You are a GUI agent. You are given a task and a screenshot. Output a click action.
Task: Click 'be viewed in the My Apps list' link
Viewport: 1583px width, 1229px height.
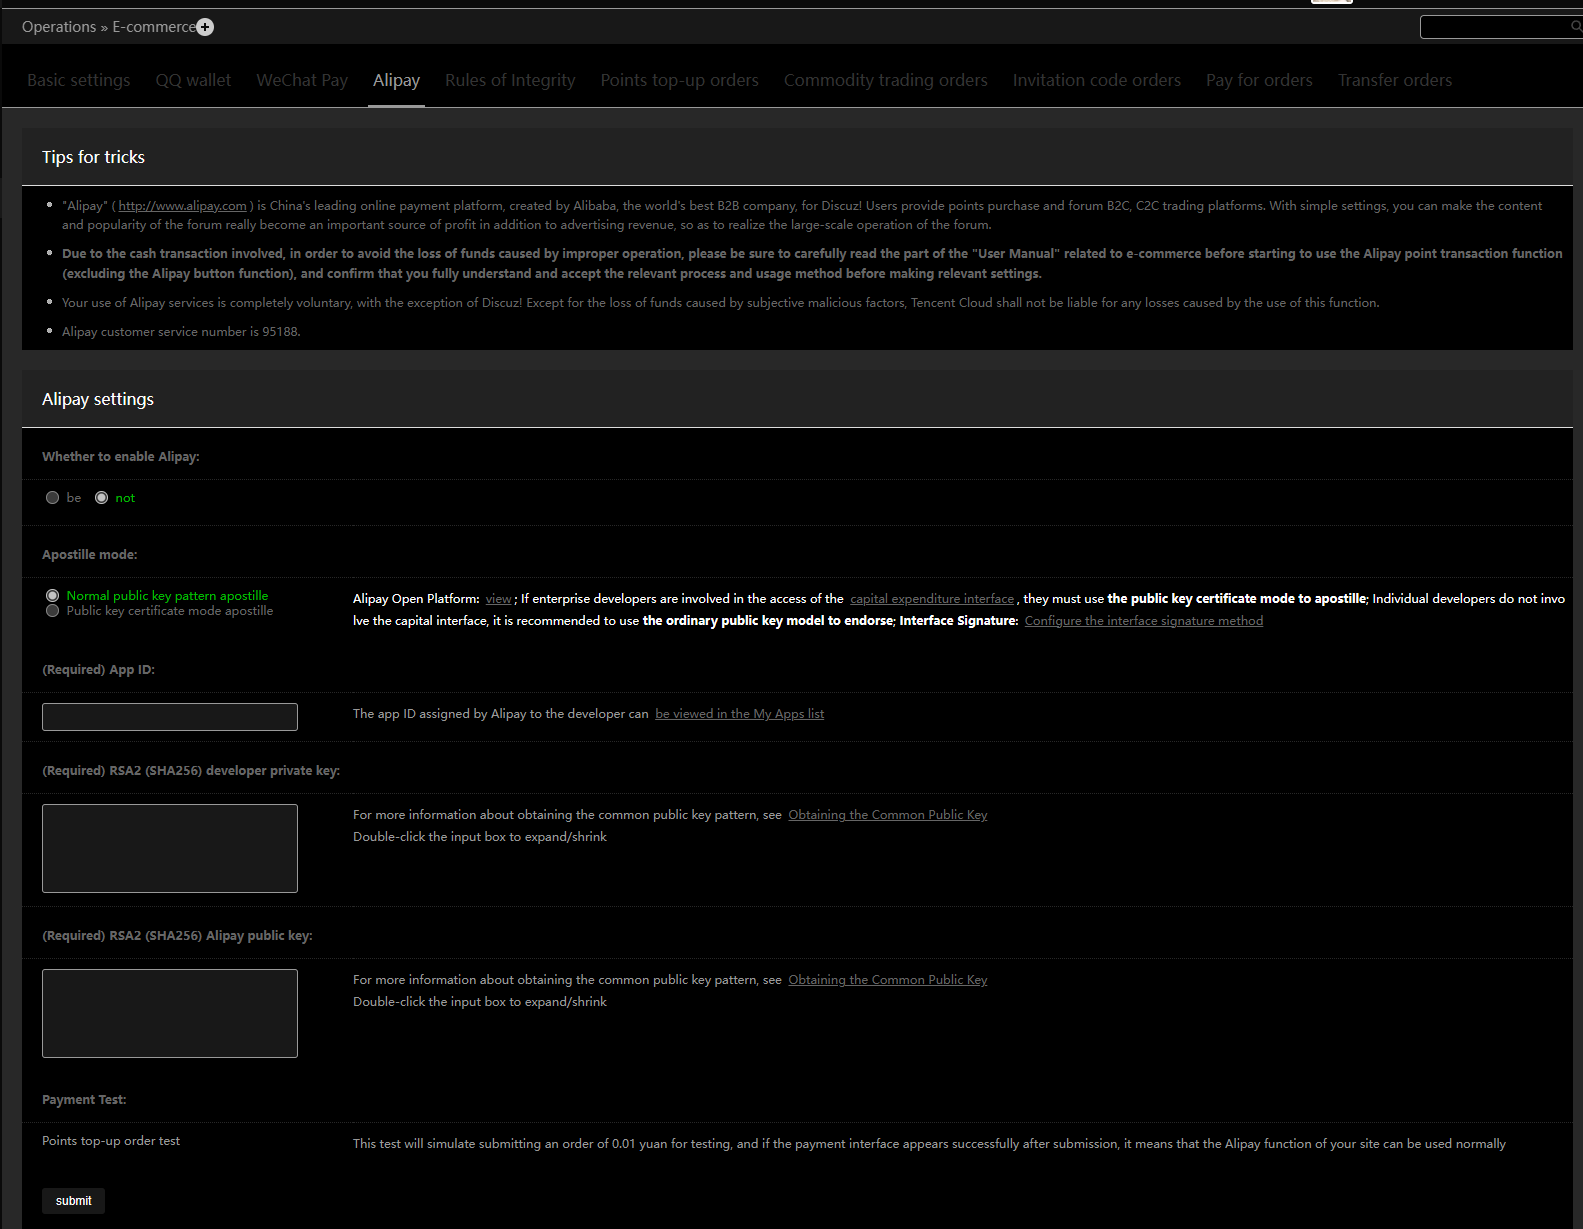(740, 714)
